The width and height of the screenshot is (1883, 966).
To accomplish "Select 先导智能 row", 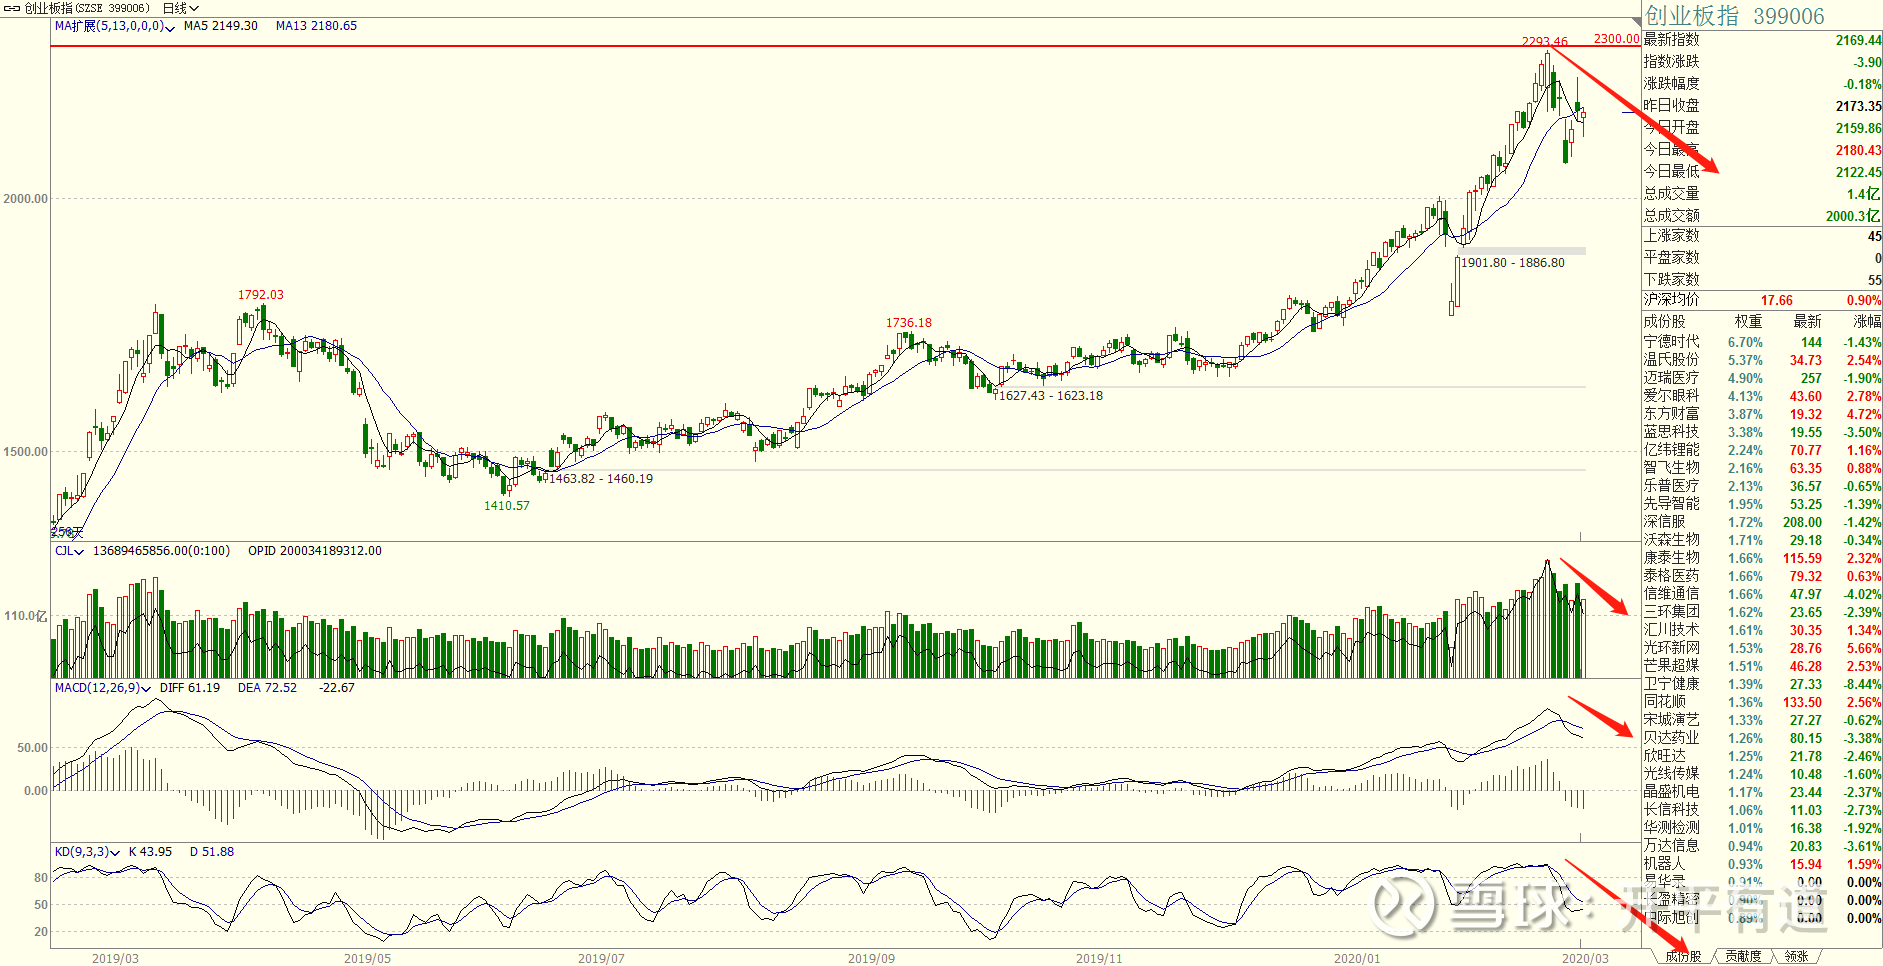I will pyautogui.click(x=1762, y=504).
